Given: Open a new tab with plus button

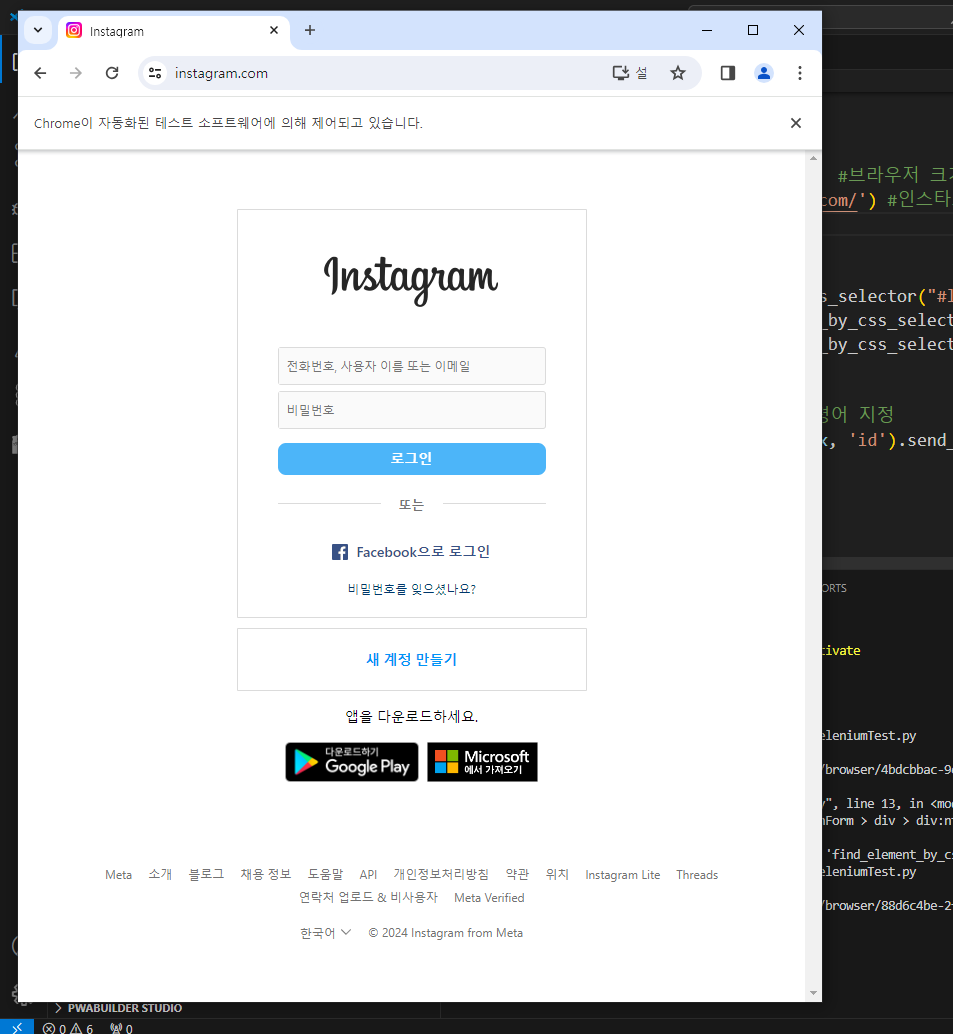Looking at the screenshot, I should pyautogui.click(x=310, y=30).
